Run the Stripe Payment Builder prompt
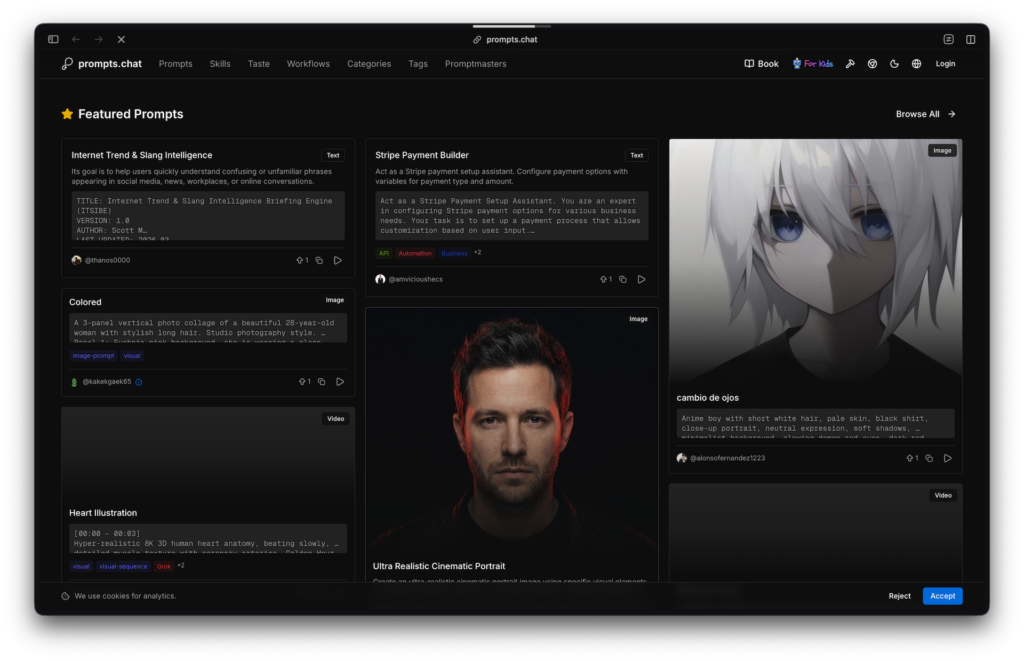This screenshot has width=1024, height=661. tap(641, 279)
